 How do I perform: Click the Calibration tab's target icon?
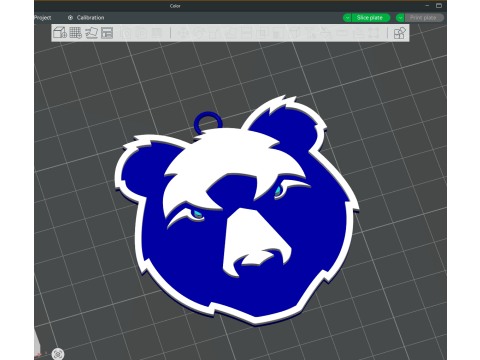pyautogui.click(x=70, y=18)
